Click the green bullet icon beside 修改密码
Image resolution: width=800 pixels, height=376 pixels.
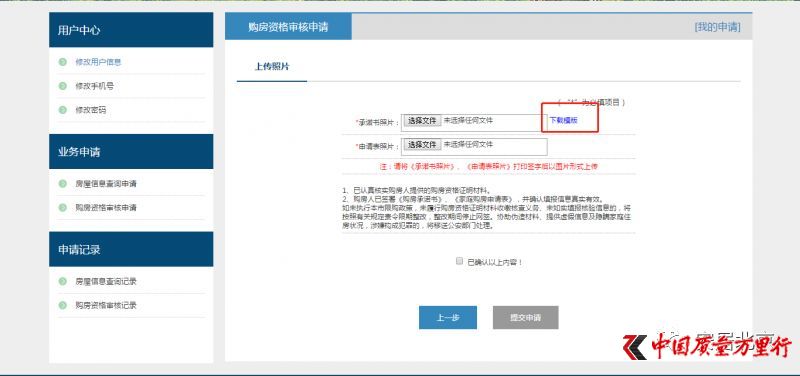point(63,110)
